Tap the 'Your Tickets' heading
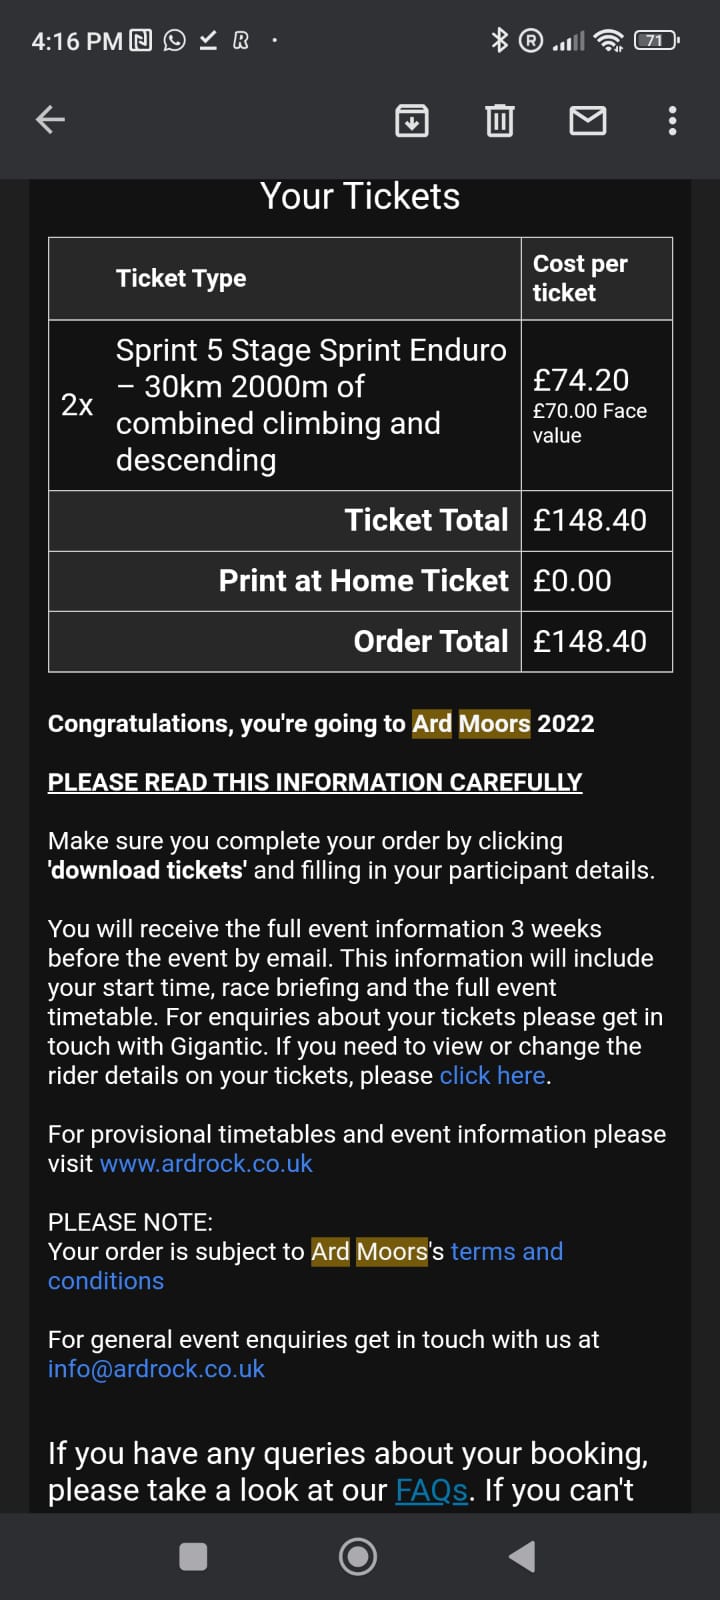The width and height of the screenshot is (720, 1600). (360, 196)
